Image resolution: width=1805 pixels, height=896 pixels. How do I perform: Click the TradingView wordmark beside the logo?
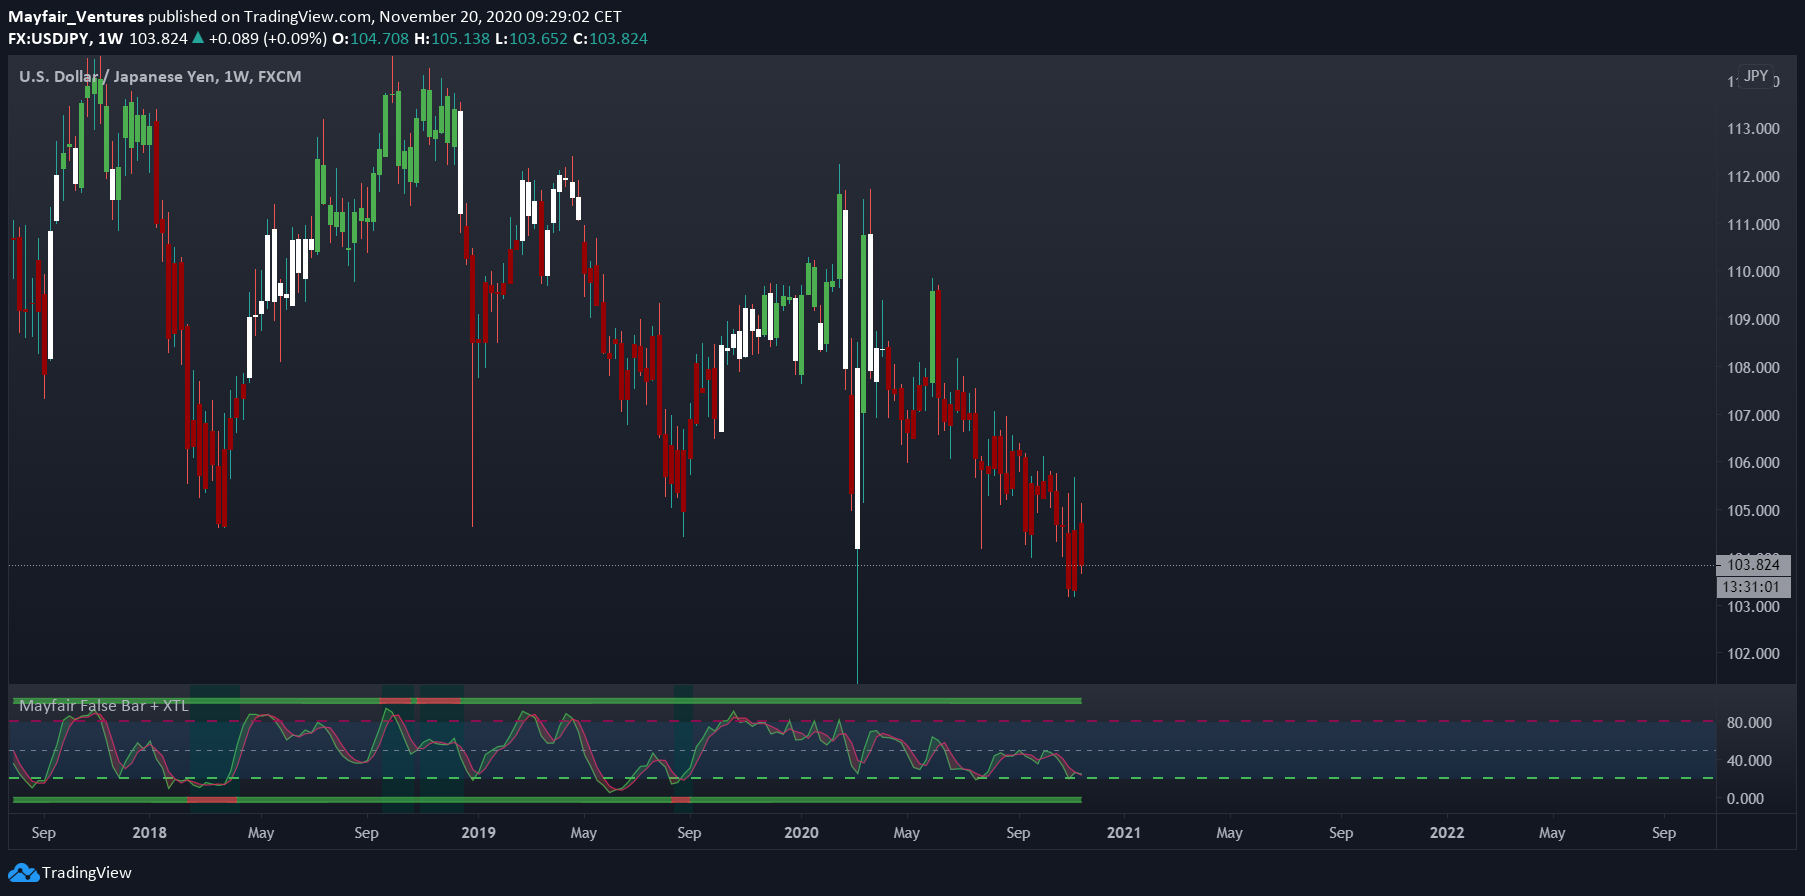86,873
